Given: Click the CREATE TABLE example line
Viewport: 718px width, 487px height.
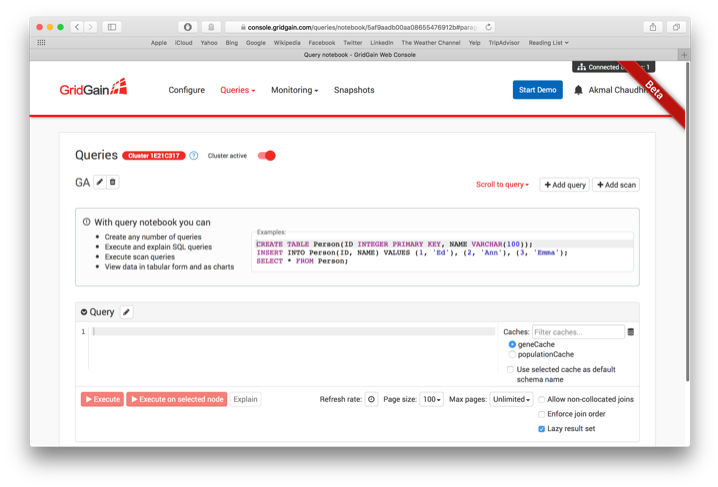Looking at the screenshot, I should [x=394, y=244].
